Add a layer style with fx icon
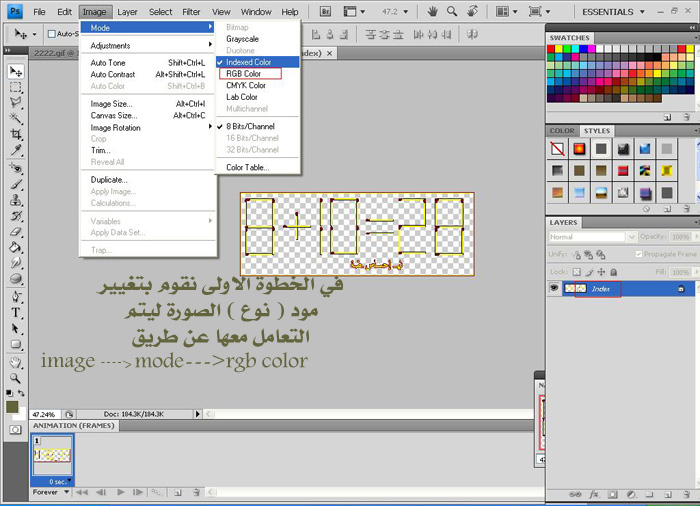This screenshot has width=700, height=506. click(594, 494)
